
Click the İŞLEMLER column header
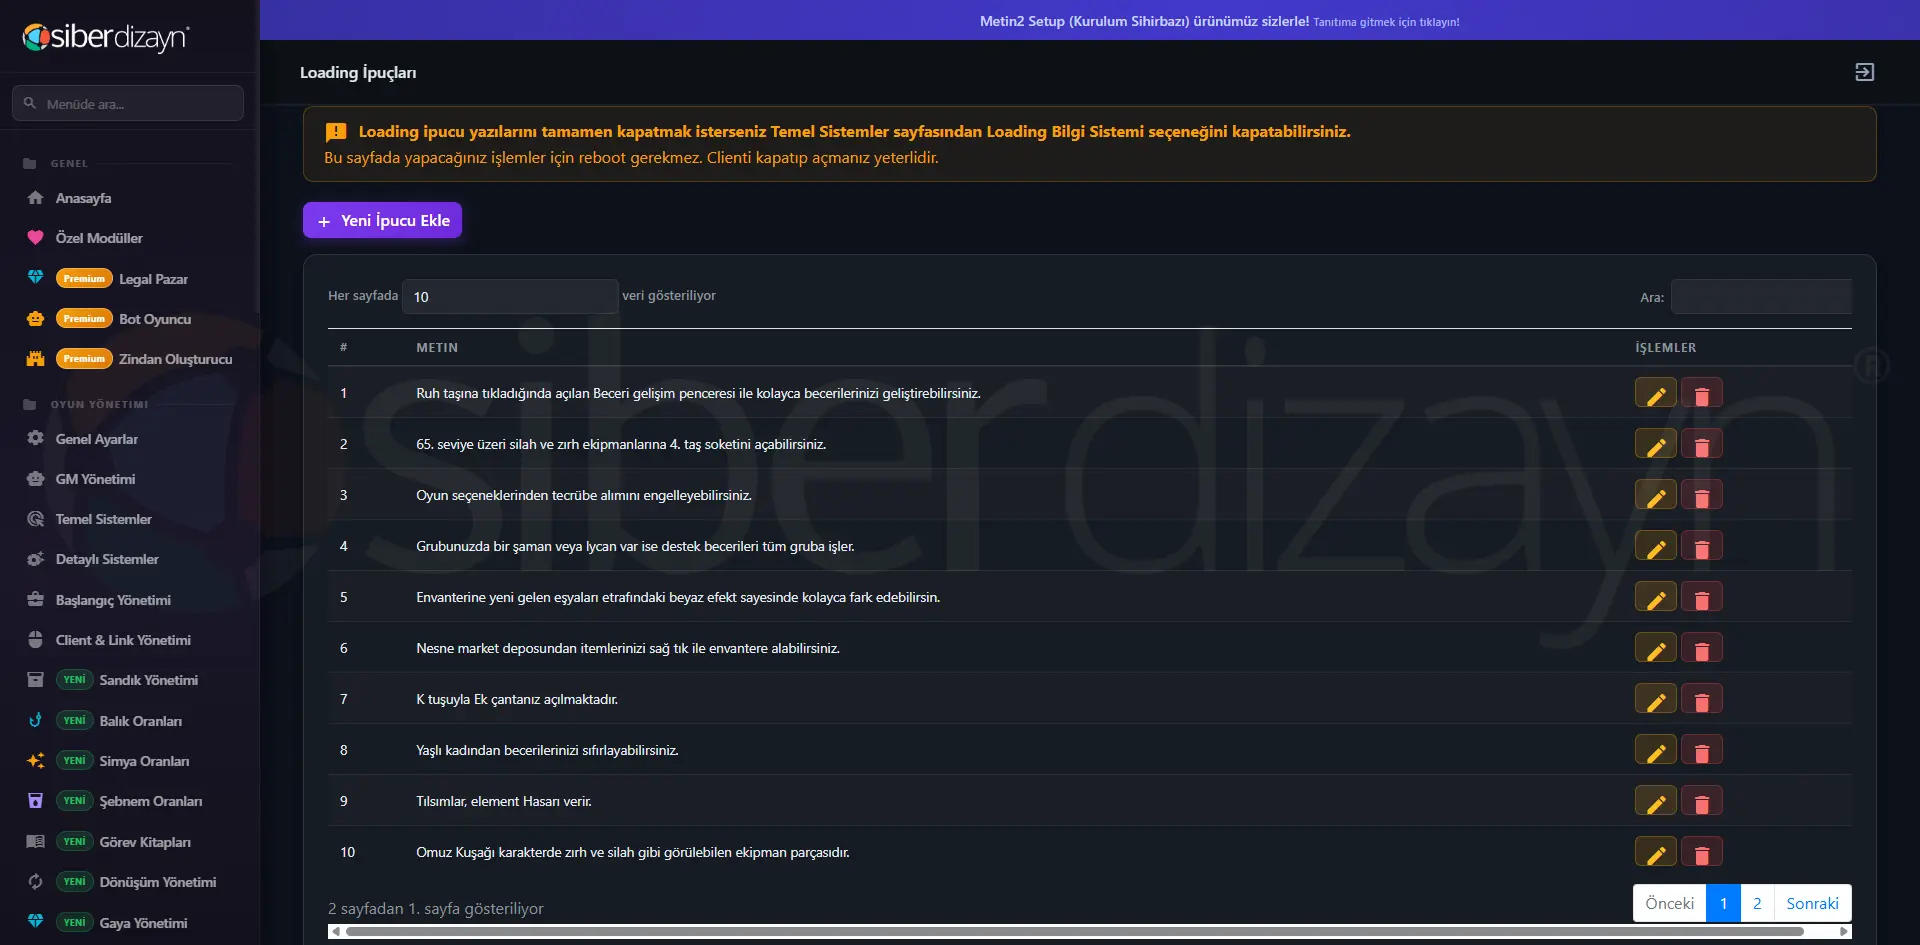click(1665, 348)
